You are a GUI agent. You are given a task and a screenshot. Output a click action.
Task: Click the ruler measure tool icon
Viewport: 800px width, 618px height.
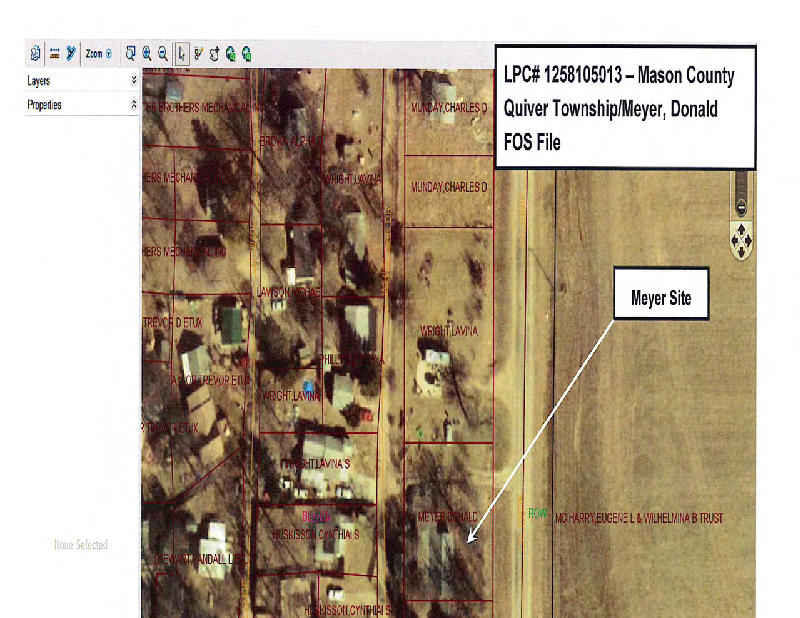(x=54, y=53)
